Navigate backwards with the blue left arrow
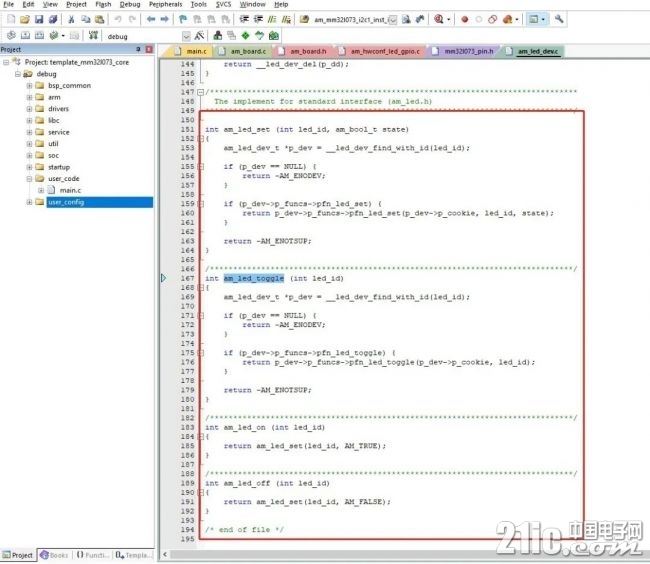The width and height of the screenshot is (650, 564). pos(151,19)
